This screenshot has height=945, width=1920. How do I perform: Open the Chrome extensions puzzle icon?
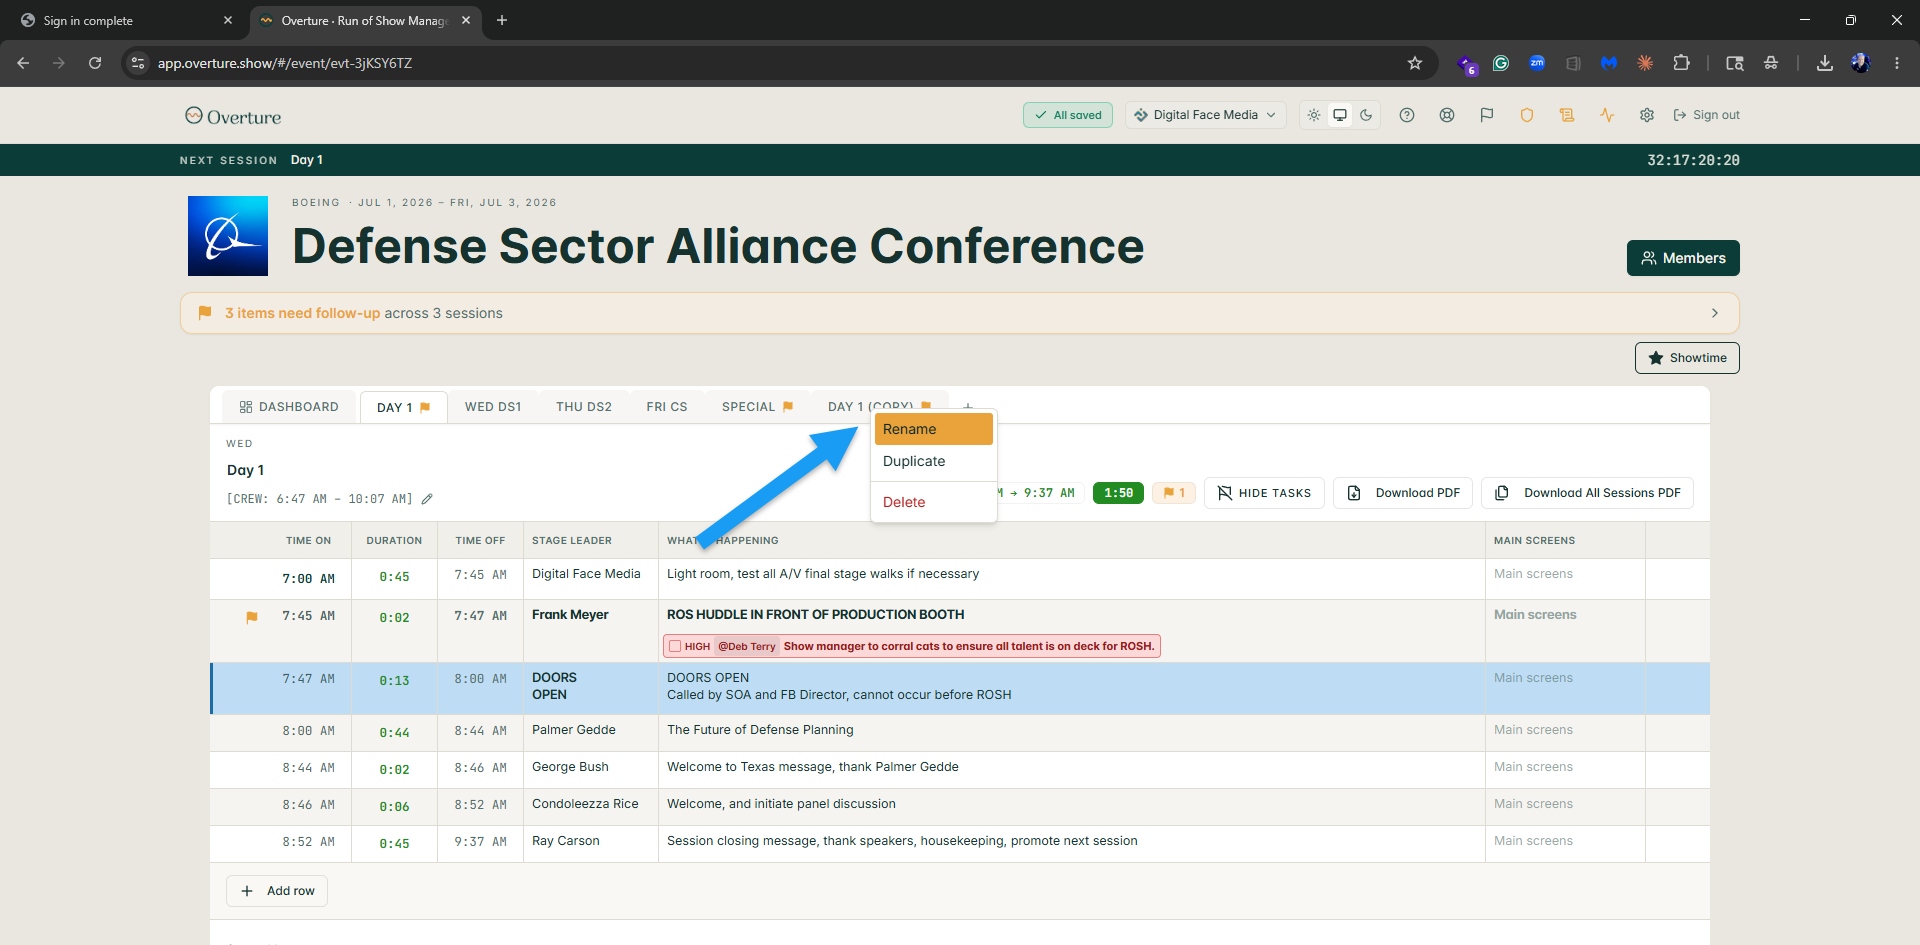click(1682, 63)
